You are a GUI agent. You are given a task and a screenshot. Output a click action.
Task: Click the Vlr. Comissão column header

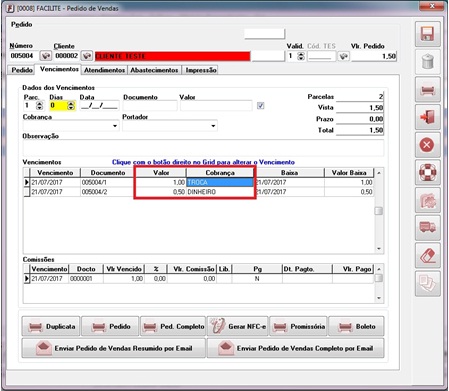pyautogui.click(x=193, y=269)
